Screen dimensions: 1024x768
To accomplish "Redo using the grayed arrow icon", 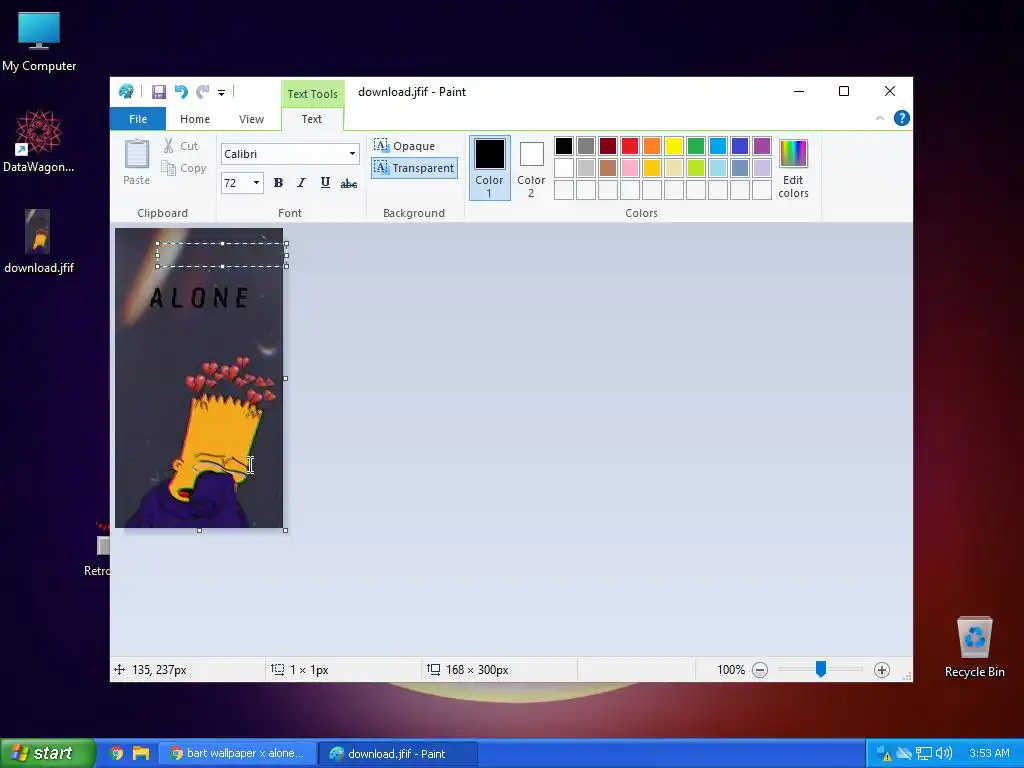I will point(203,92).
